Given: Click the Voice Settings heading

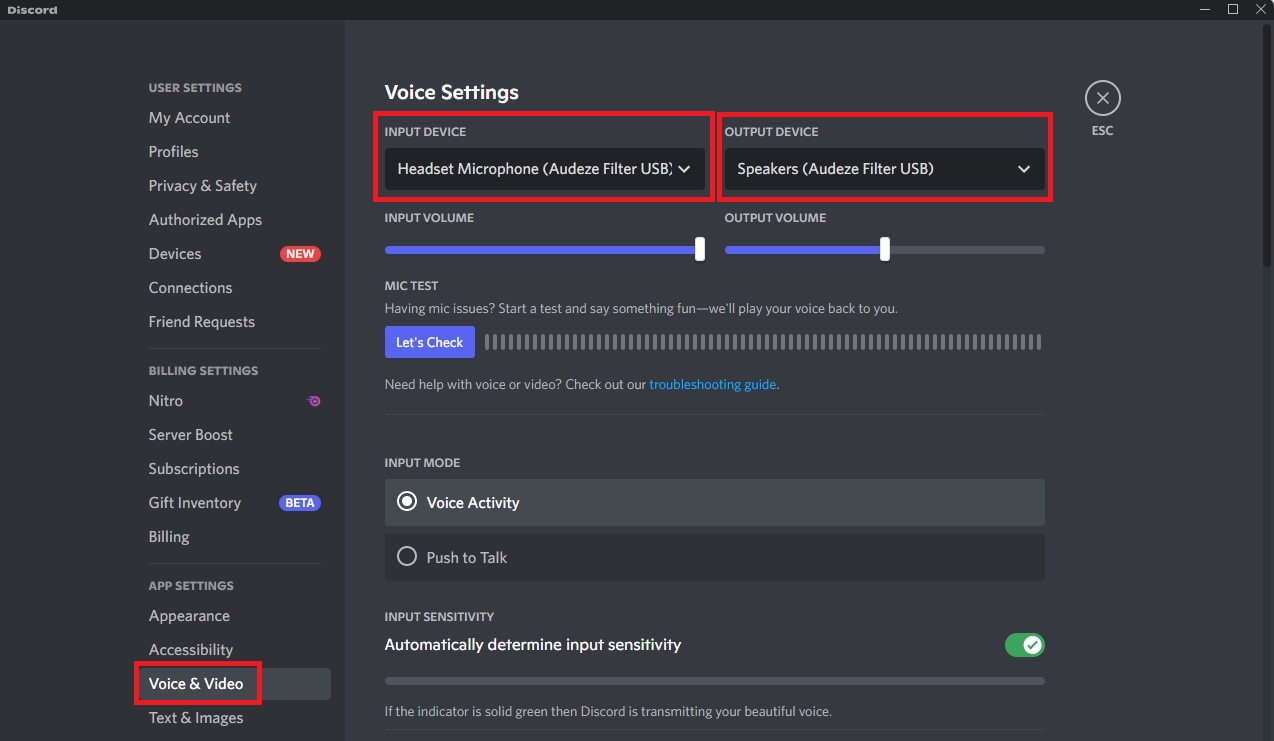Looking at the screenshot, I should coord(452,92).
